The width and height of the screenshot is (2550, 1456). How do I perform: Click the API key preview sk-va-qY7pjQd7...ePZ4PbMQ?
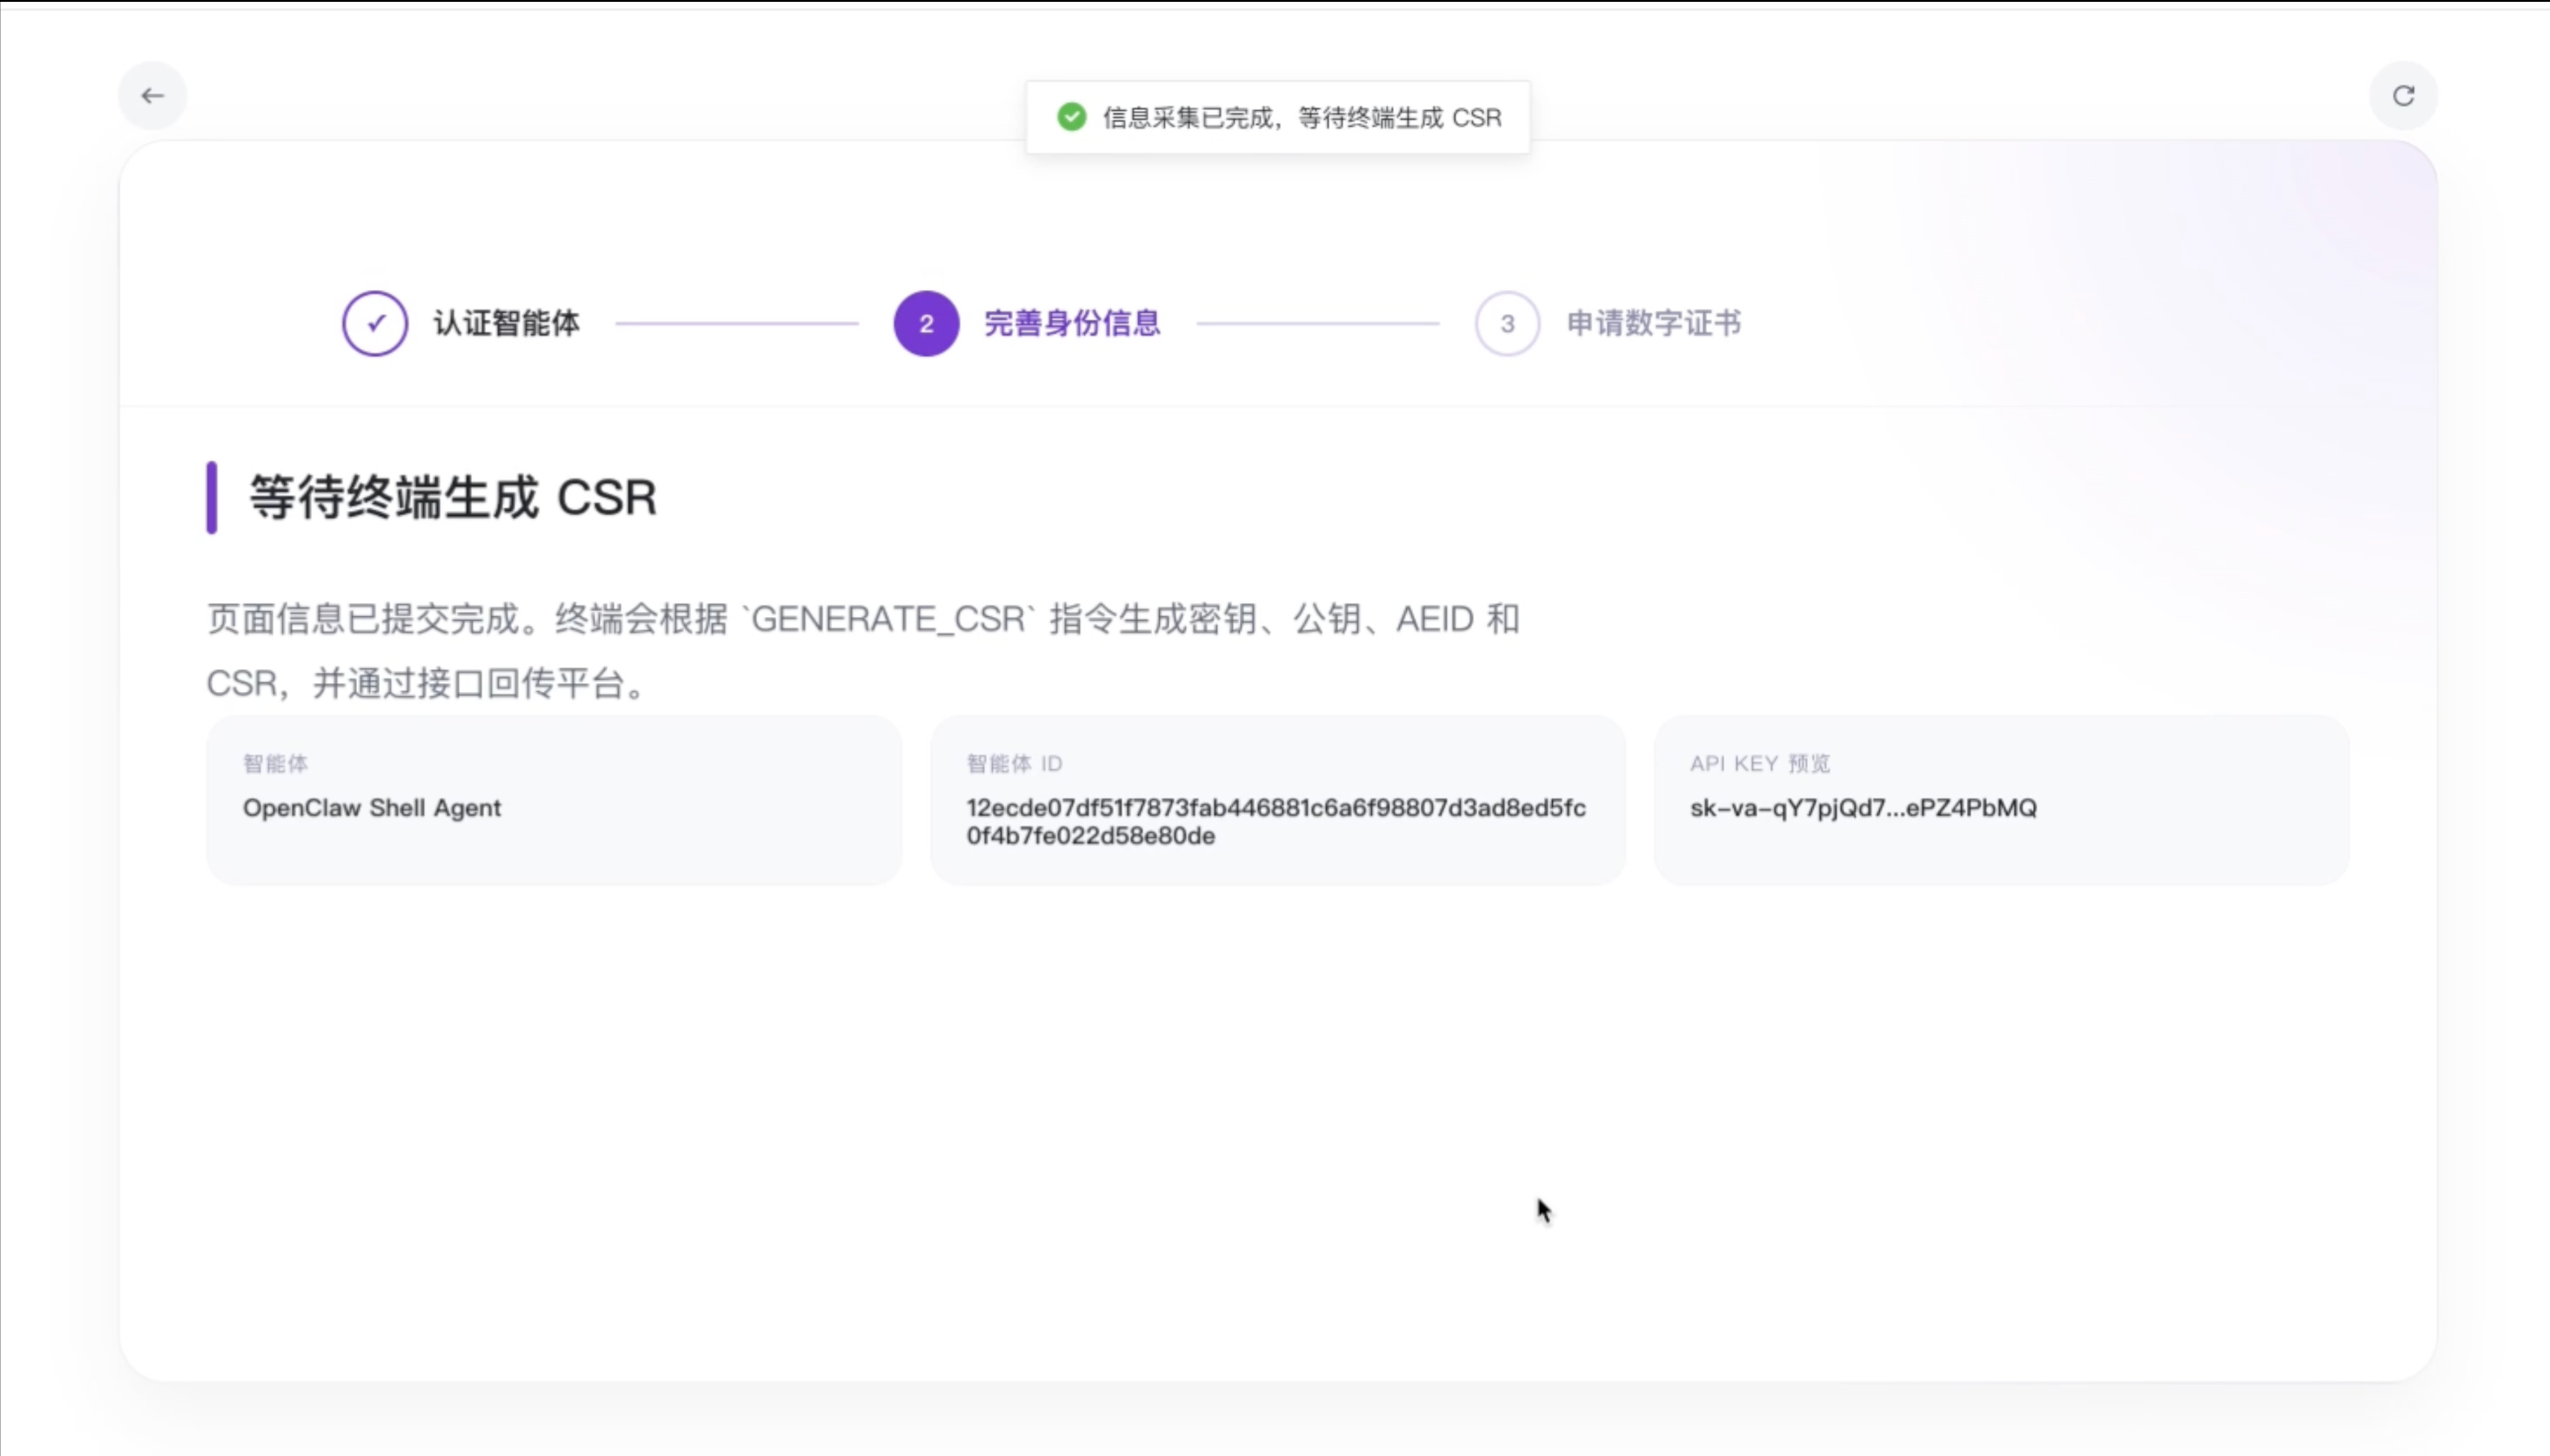(1863, 808)
